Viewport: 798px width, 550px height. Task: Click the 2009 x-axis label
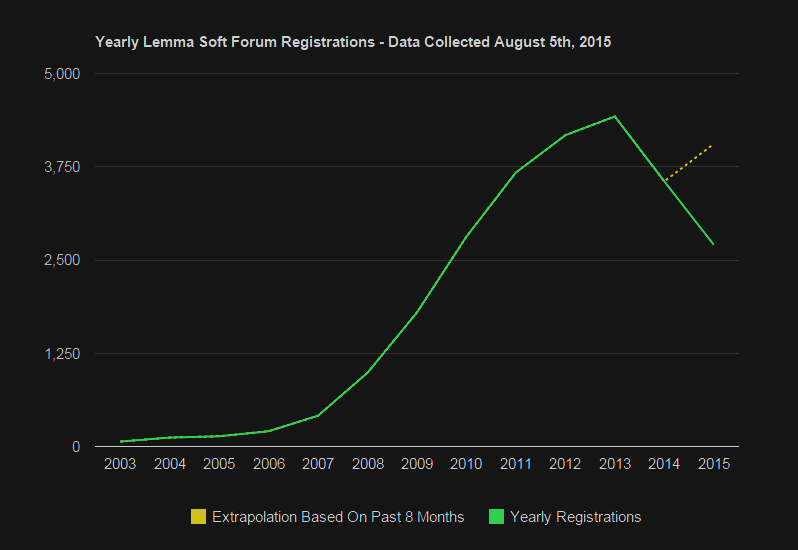[x=417, y=464]
